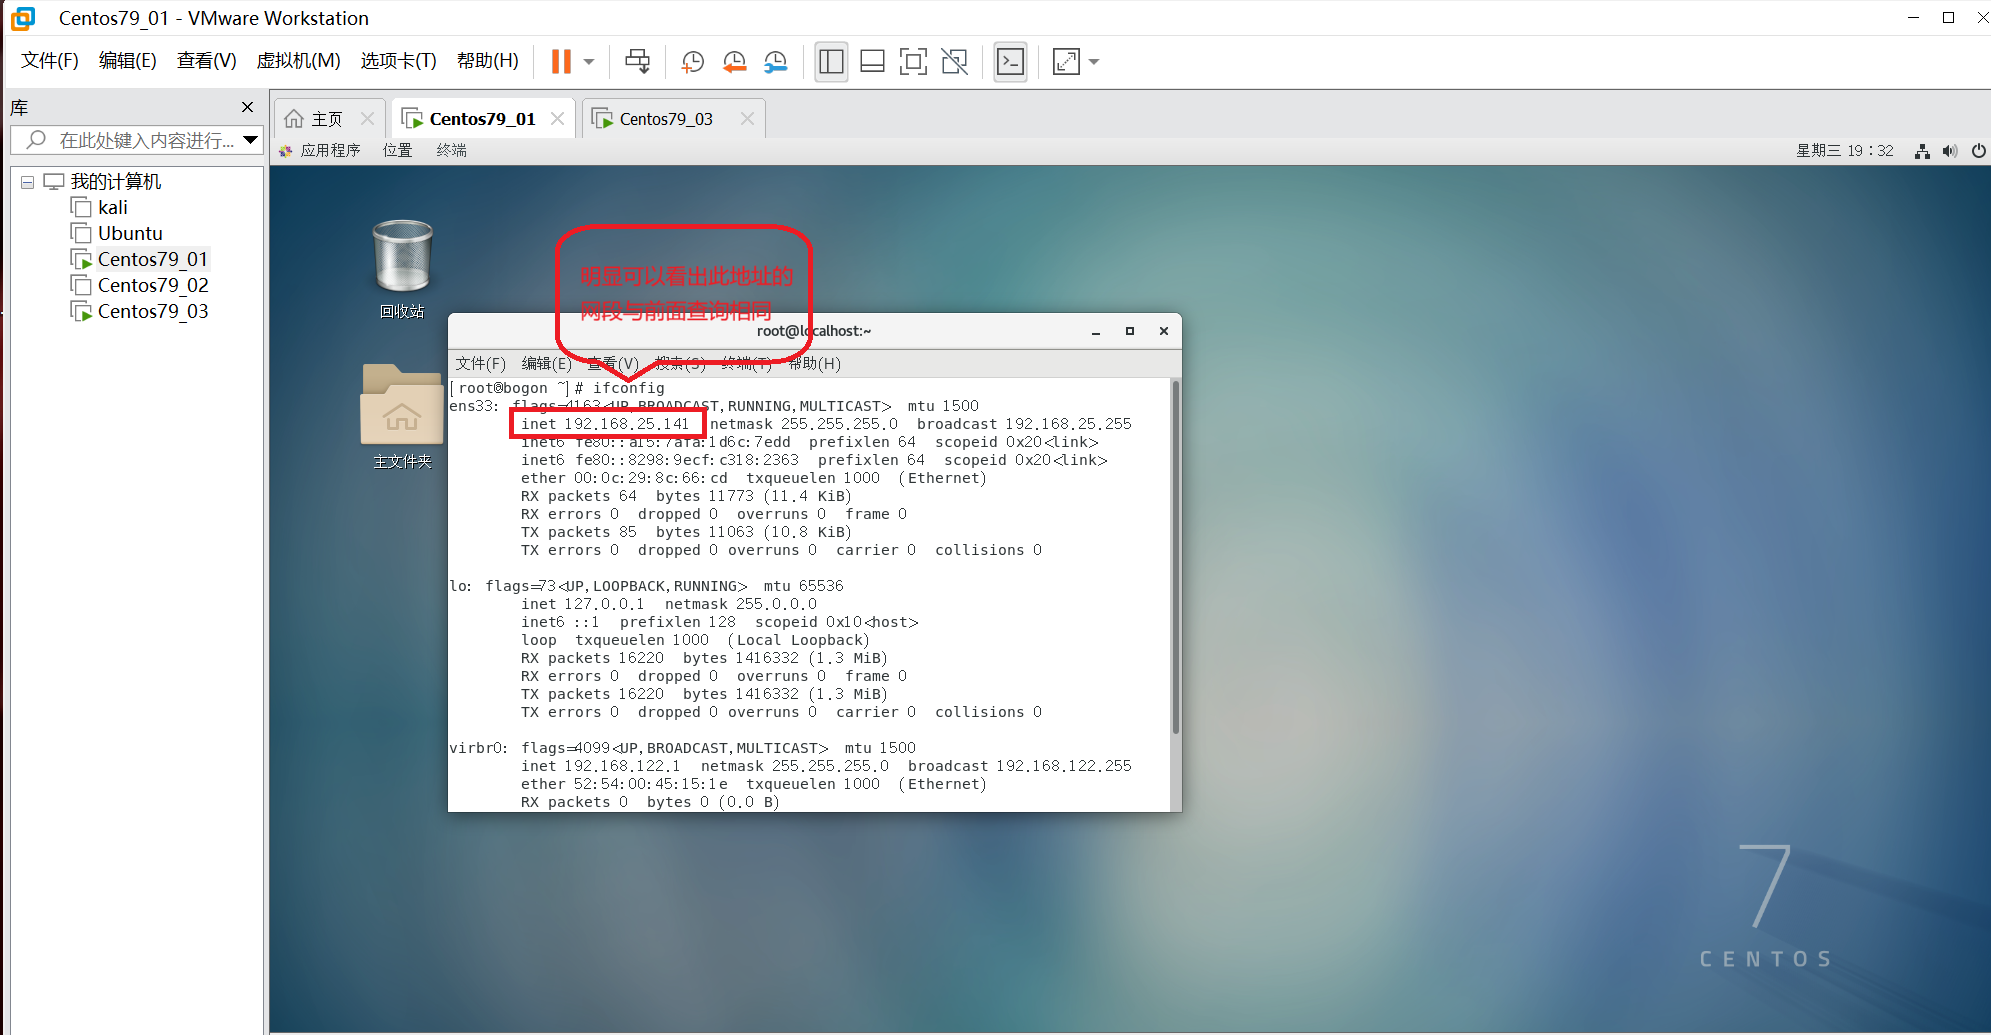This screenshot has height=1035, width=1991.
Task: Collapse the 我的计算机 tree node
Action: point(27,182)
